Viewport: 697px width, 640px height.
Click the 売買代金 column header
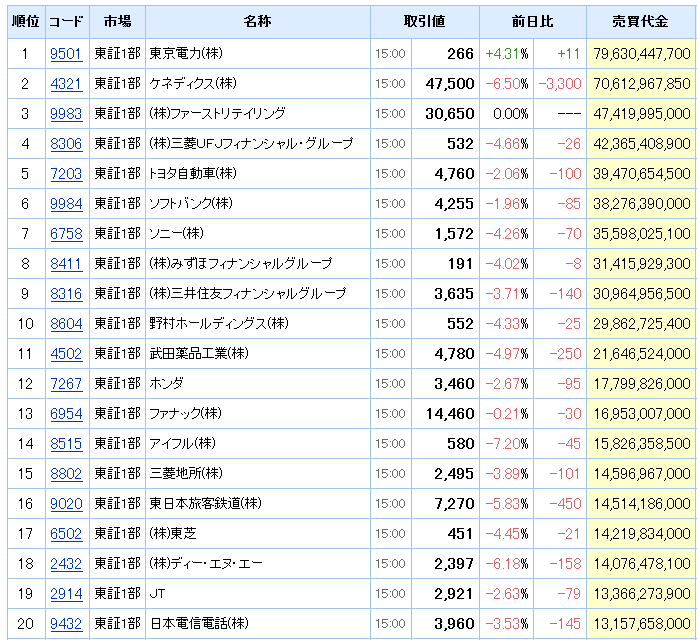point(640,21)
